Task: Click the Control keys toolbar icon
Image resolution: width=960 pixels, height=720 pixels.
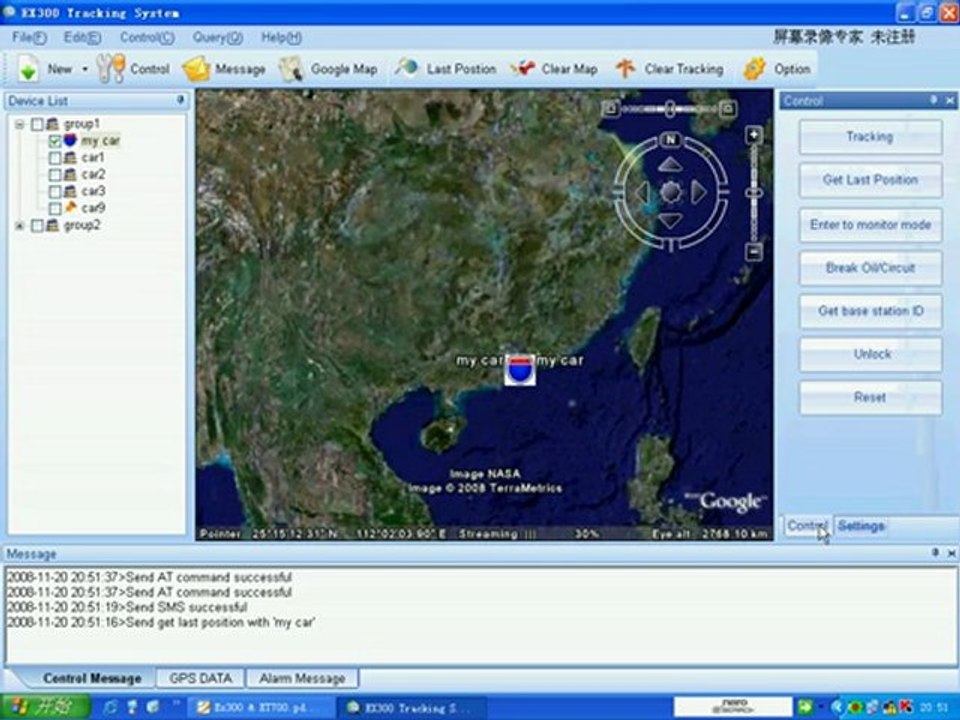Action: pos(111,69)
